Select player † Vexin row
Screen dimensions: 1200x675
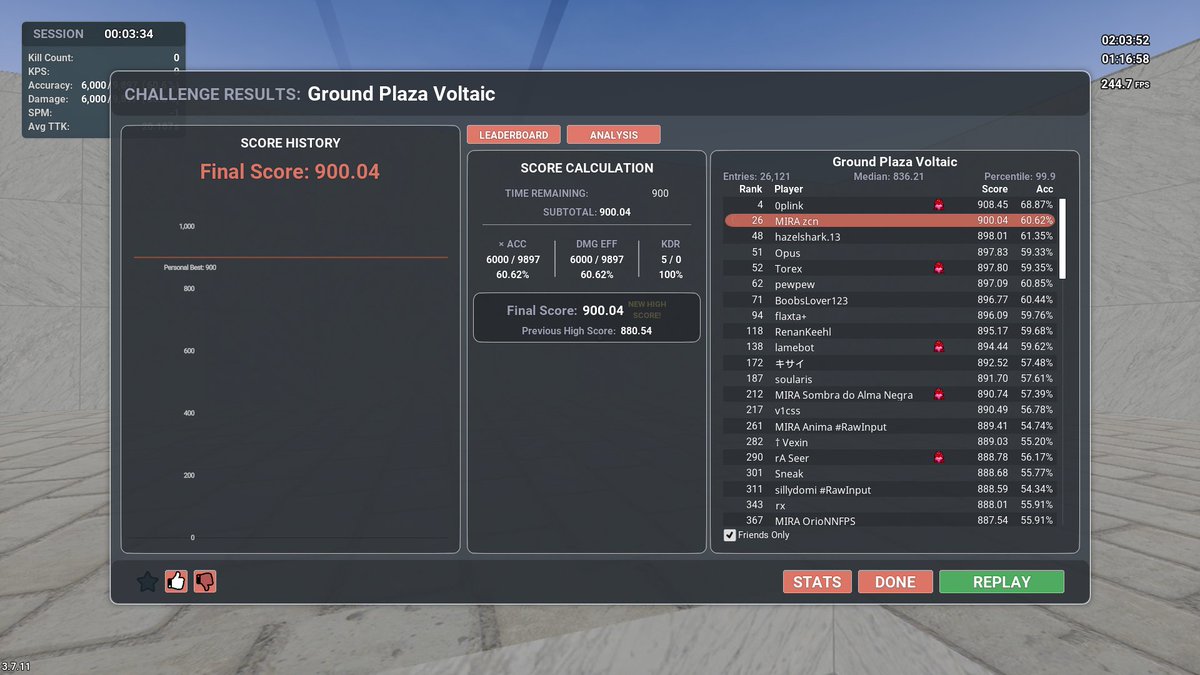point(890,442)
